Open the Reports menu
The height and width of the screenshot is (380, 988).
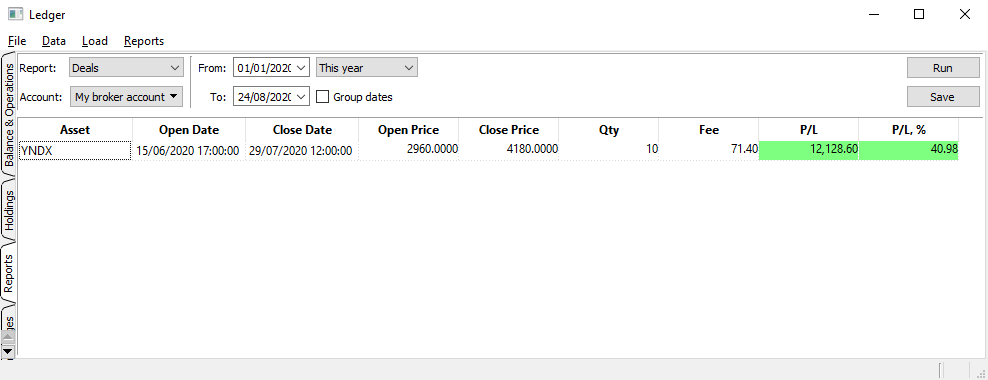tap(144, 41)
